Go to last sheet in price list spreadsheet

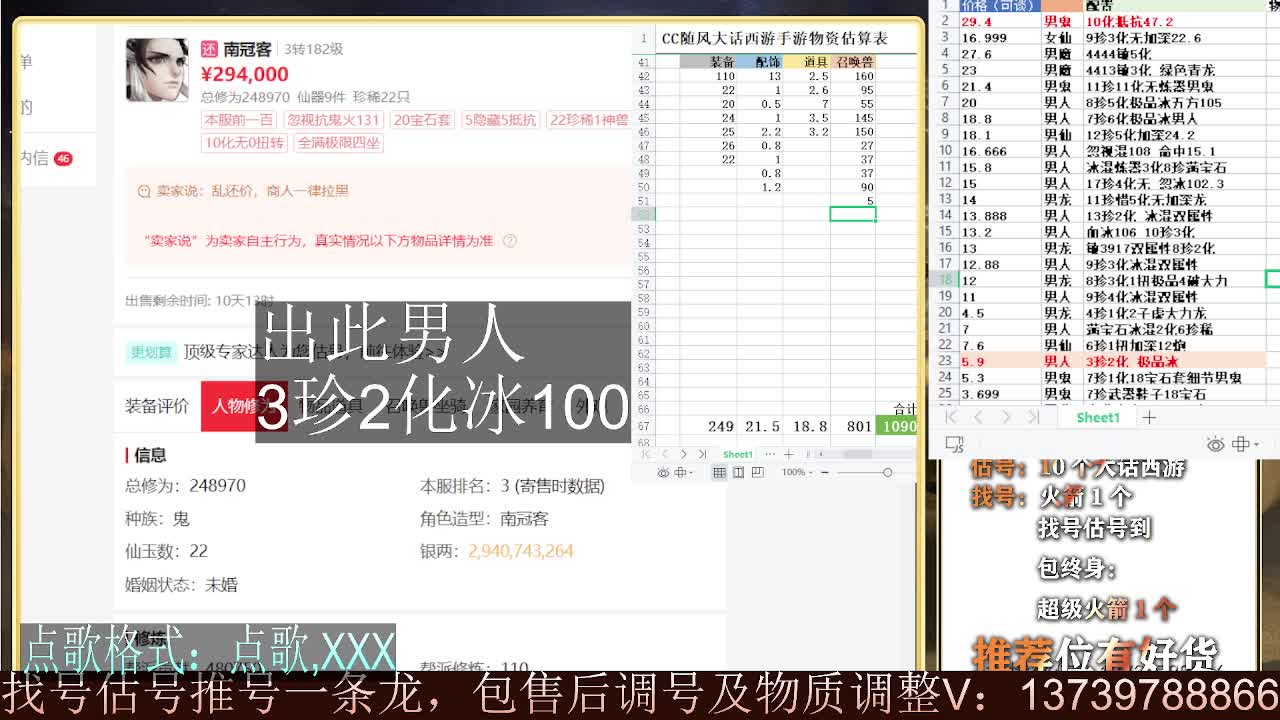tap(1033, 417)
